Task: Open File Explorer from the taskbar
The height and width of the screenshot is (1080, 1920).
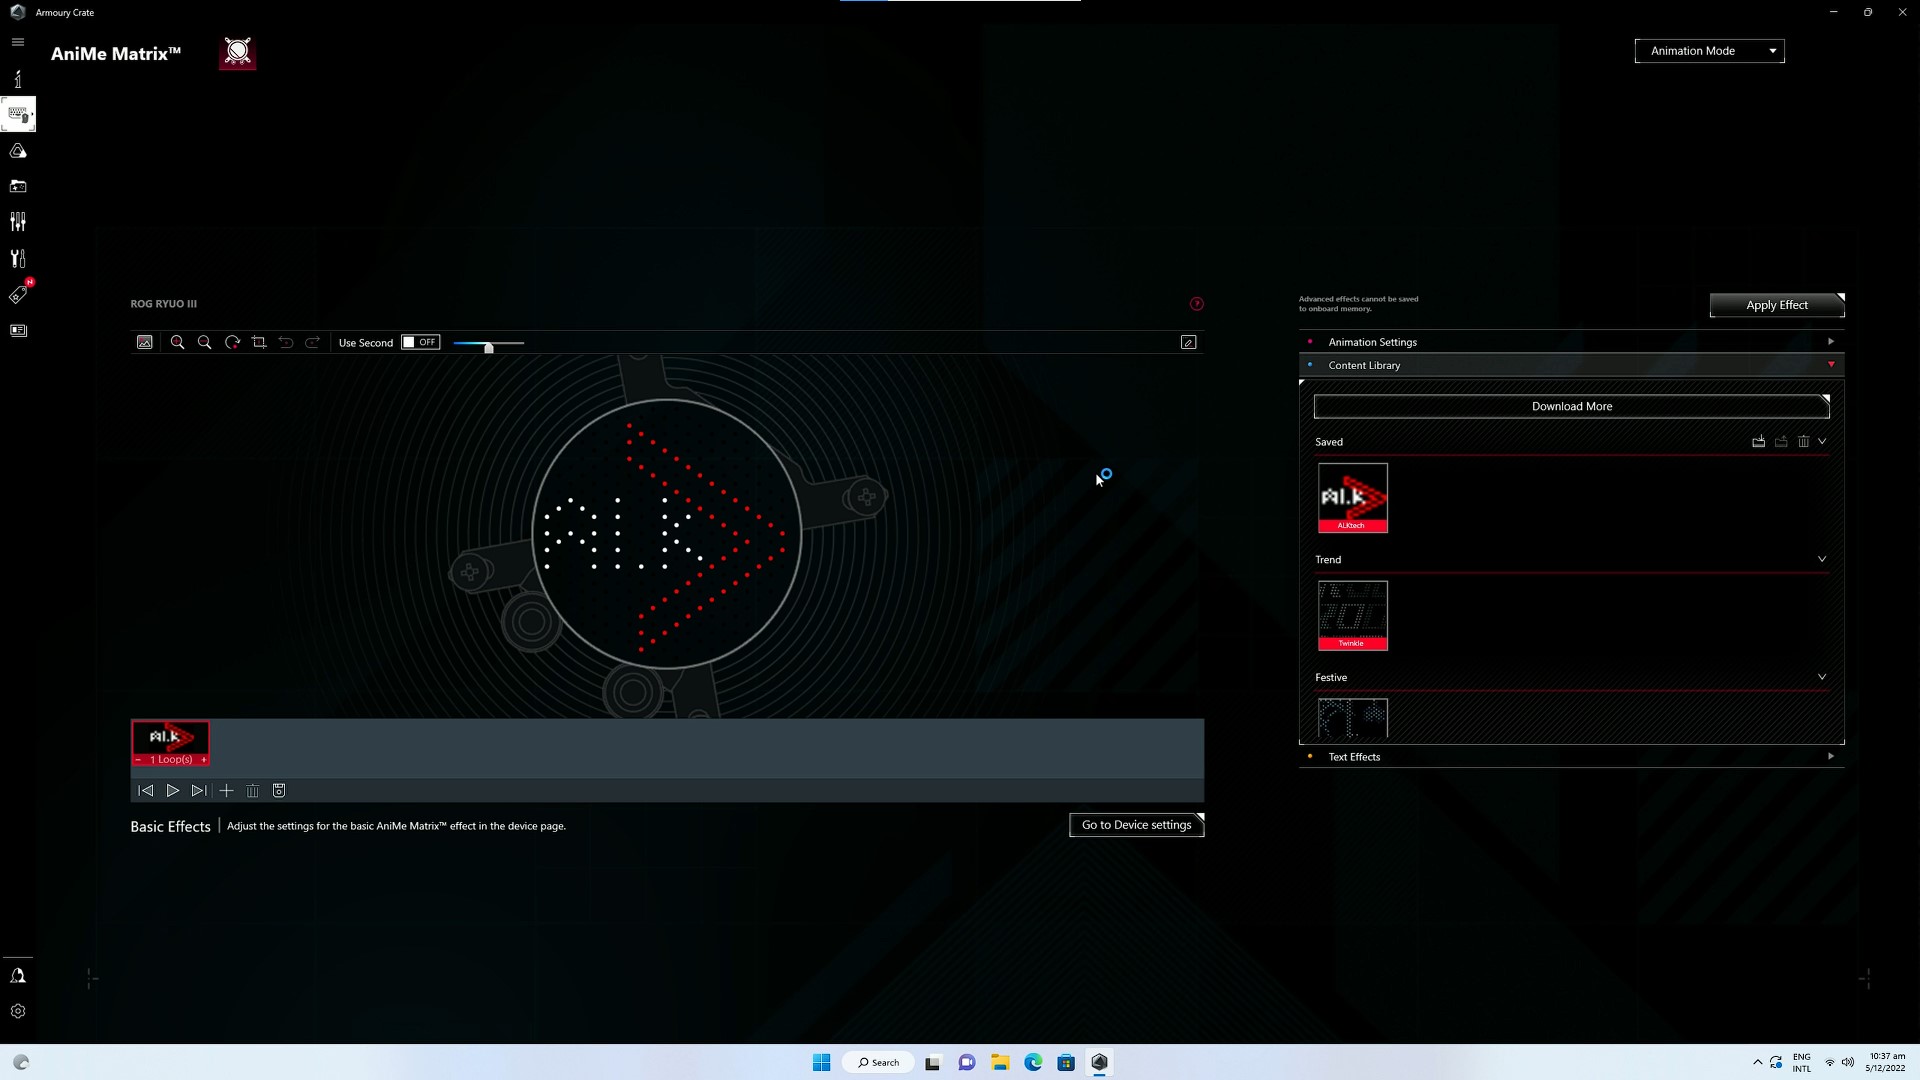Action: tap(1000, 1062)
